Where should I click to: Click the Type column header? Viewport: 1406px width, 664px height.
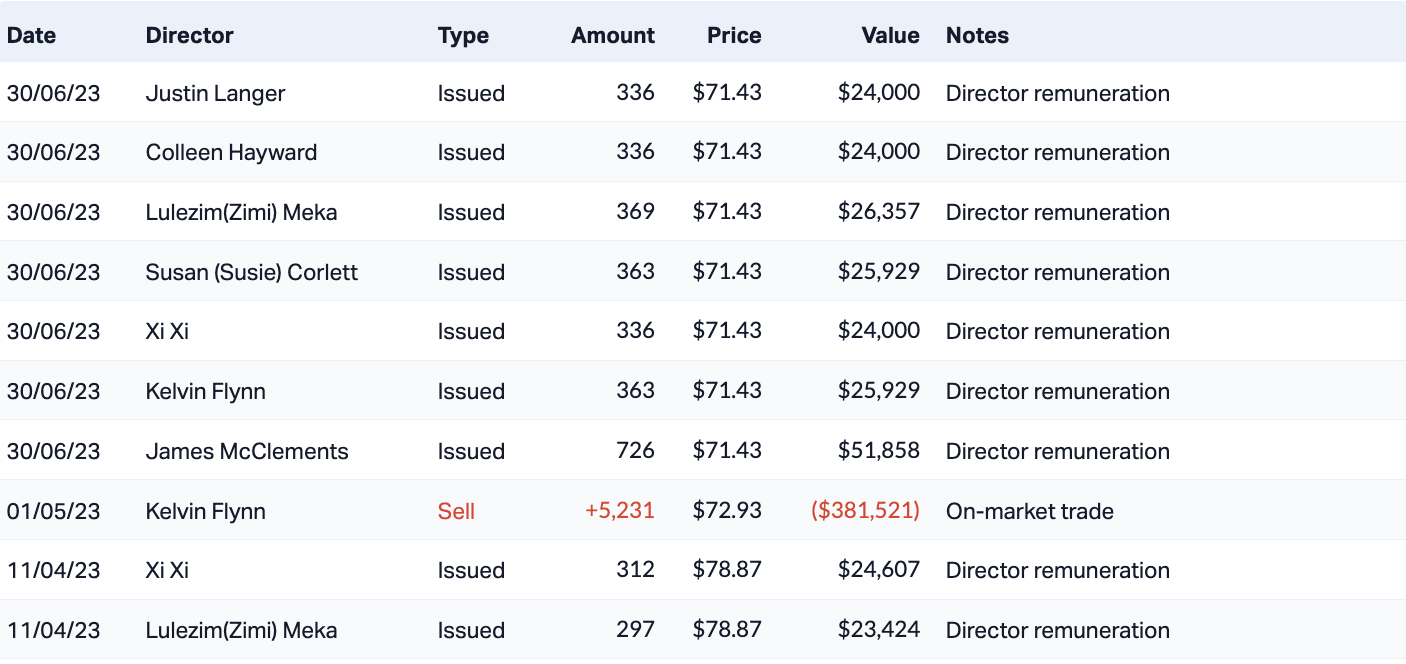[463, 35]
